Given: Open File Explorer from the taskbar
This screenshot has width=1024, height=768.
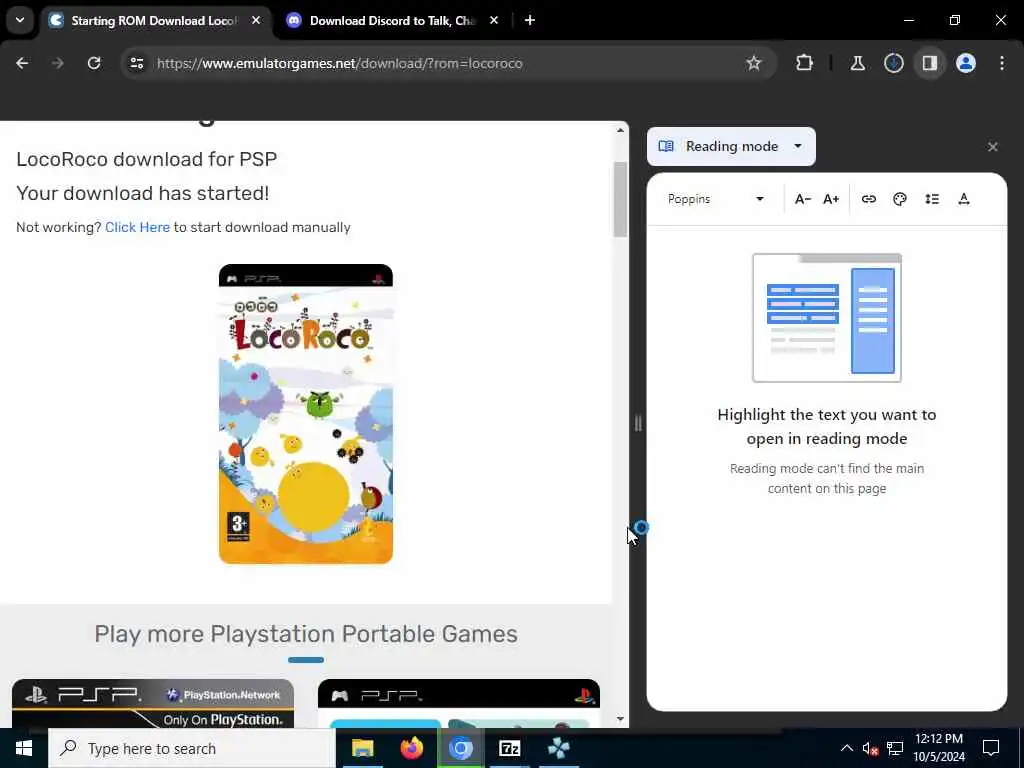Looking at the screenshot, I should 362,748.
